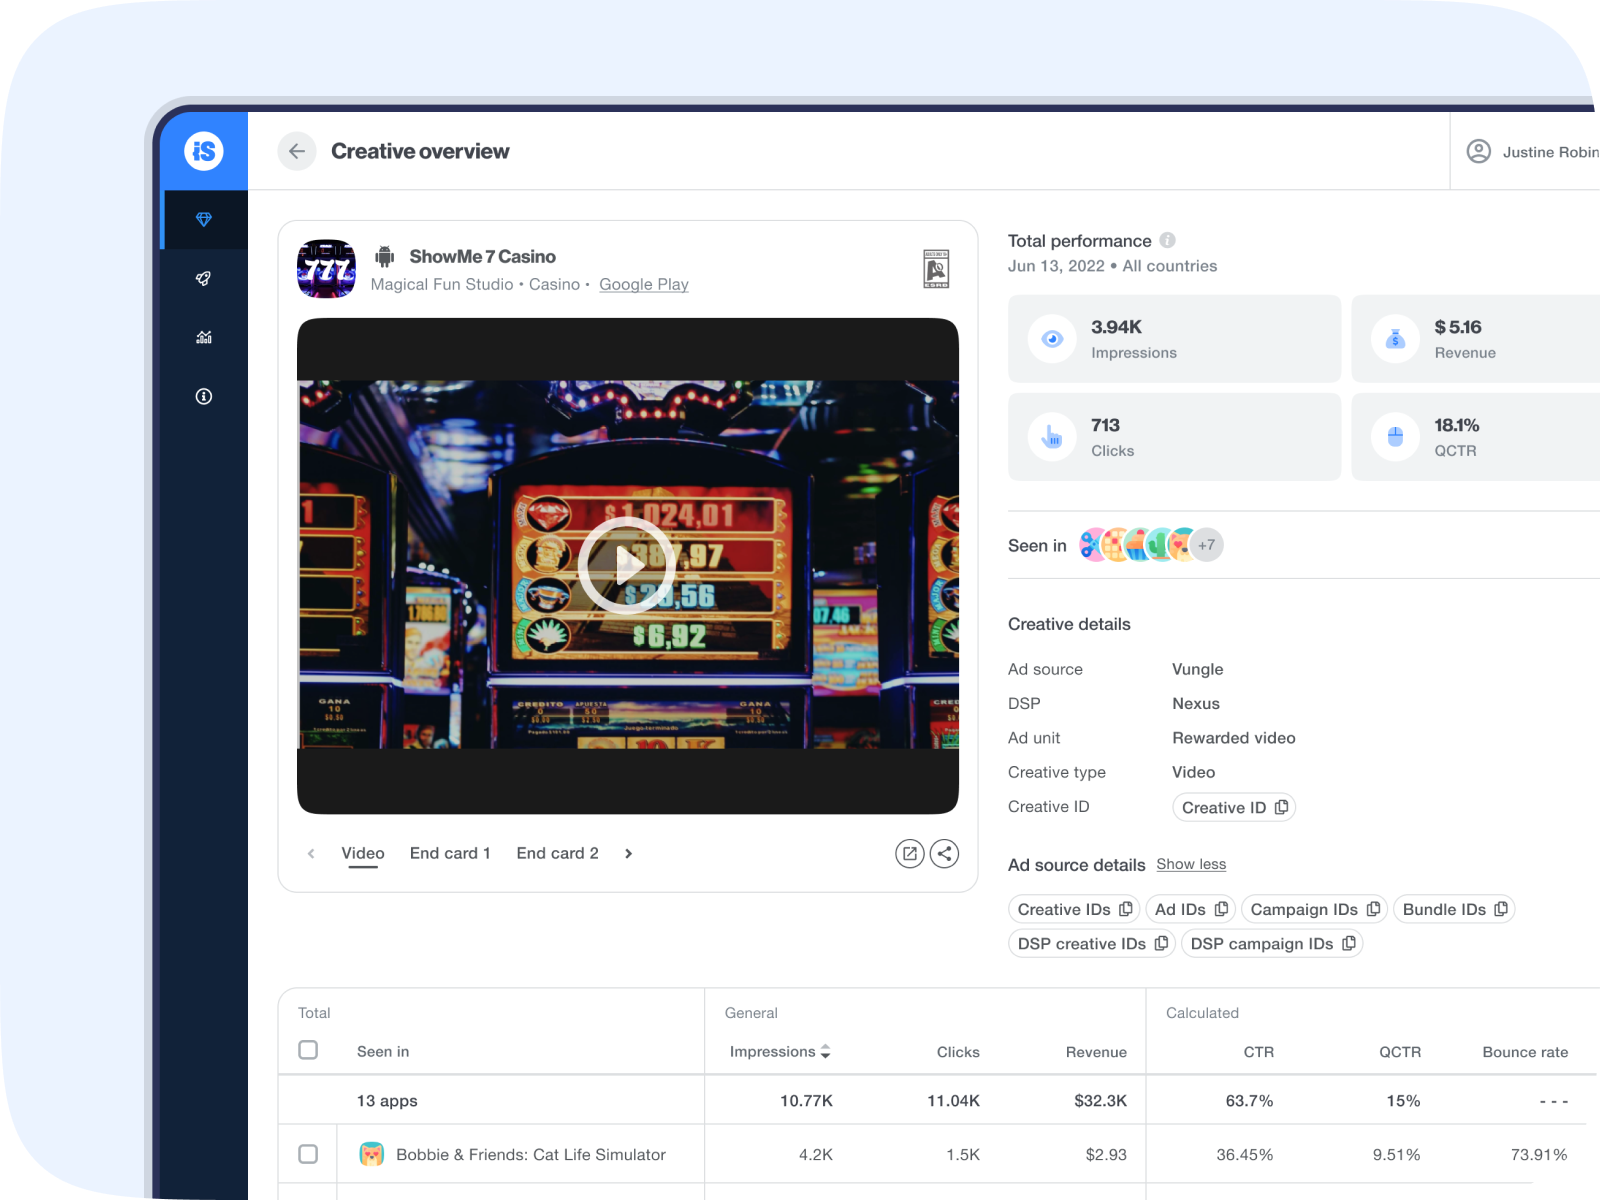Click the Revenue column header
Screen dimensions: 1600x1200
(x=1096, y=1052)
